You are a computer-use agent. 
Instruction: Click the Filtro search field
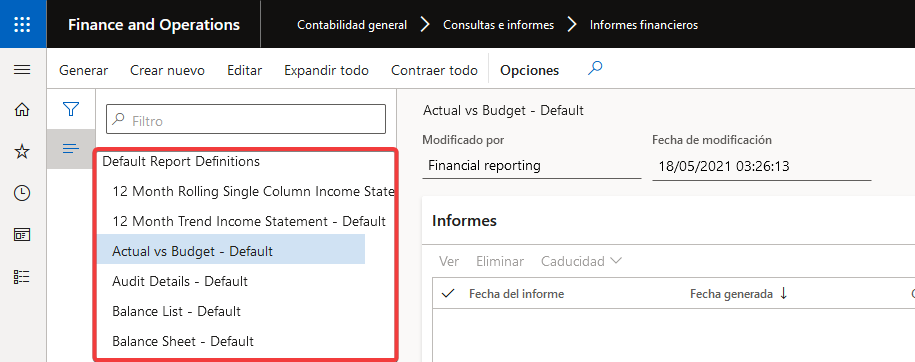246,119
